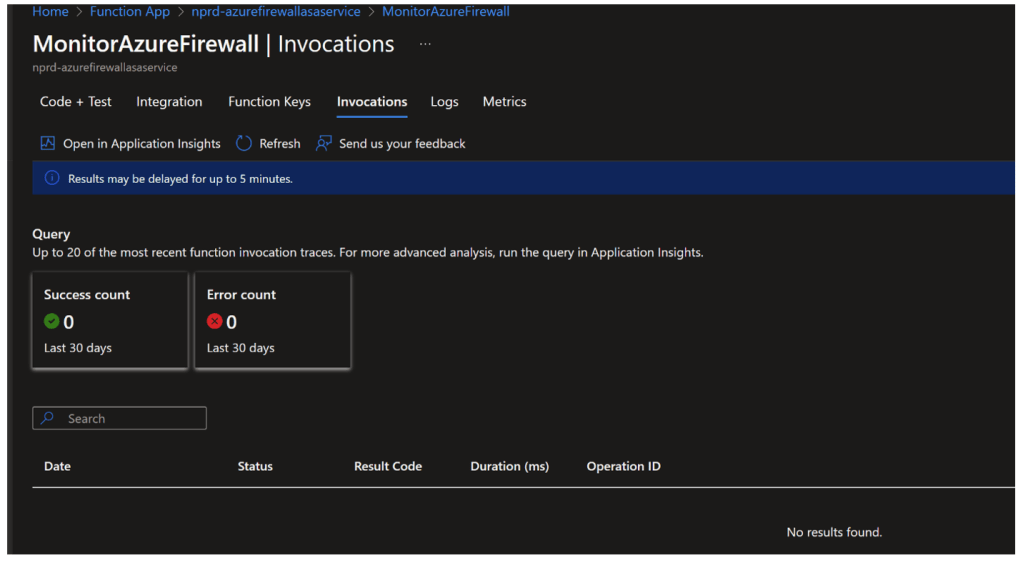
Task: Click the Function App breadcrumb link
Action: click(130, 12)
